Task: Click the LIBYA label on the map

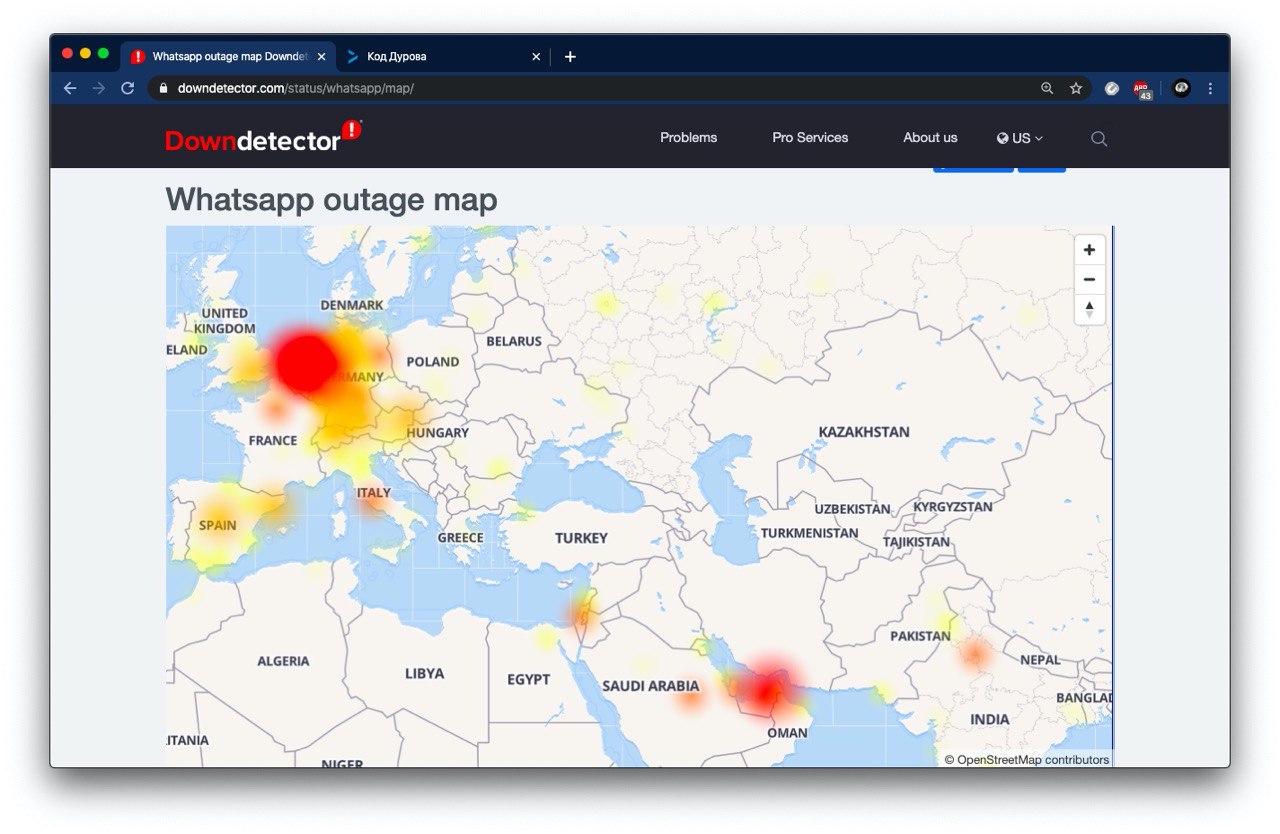Action: (424, 674)
